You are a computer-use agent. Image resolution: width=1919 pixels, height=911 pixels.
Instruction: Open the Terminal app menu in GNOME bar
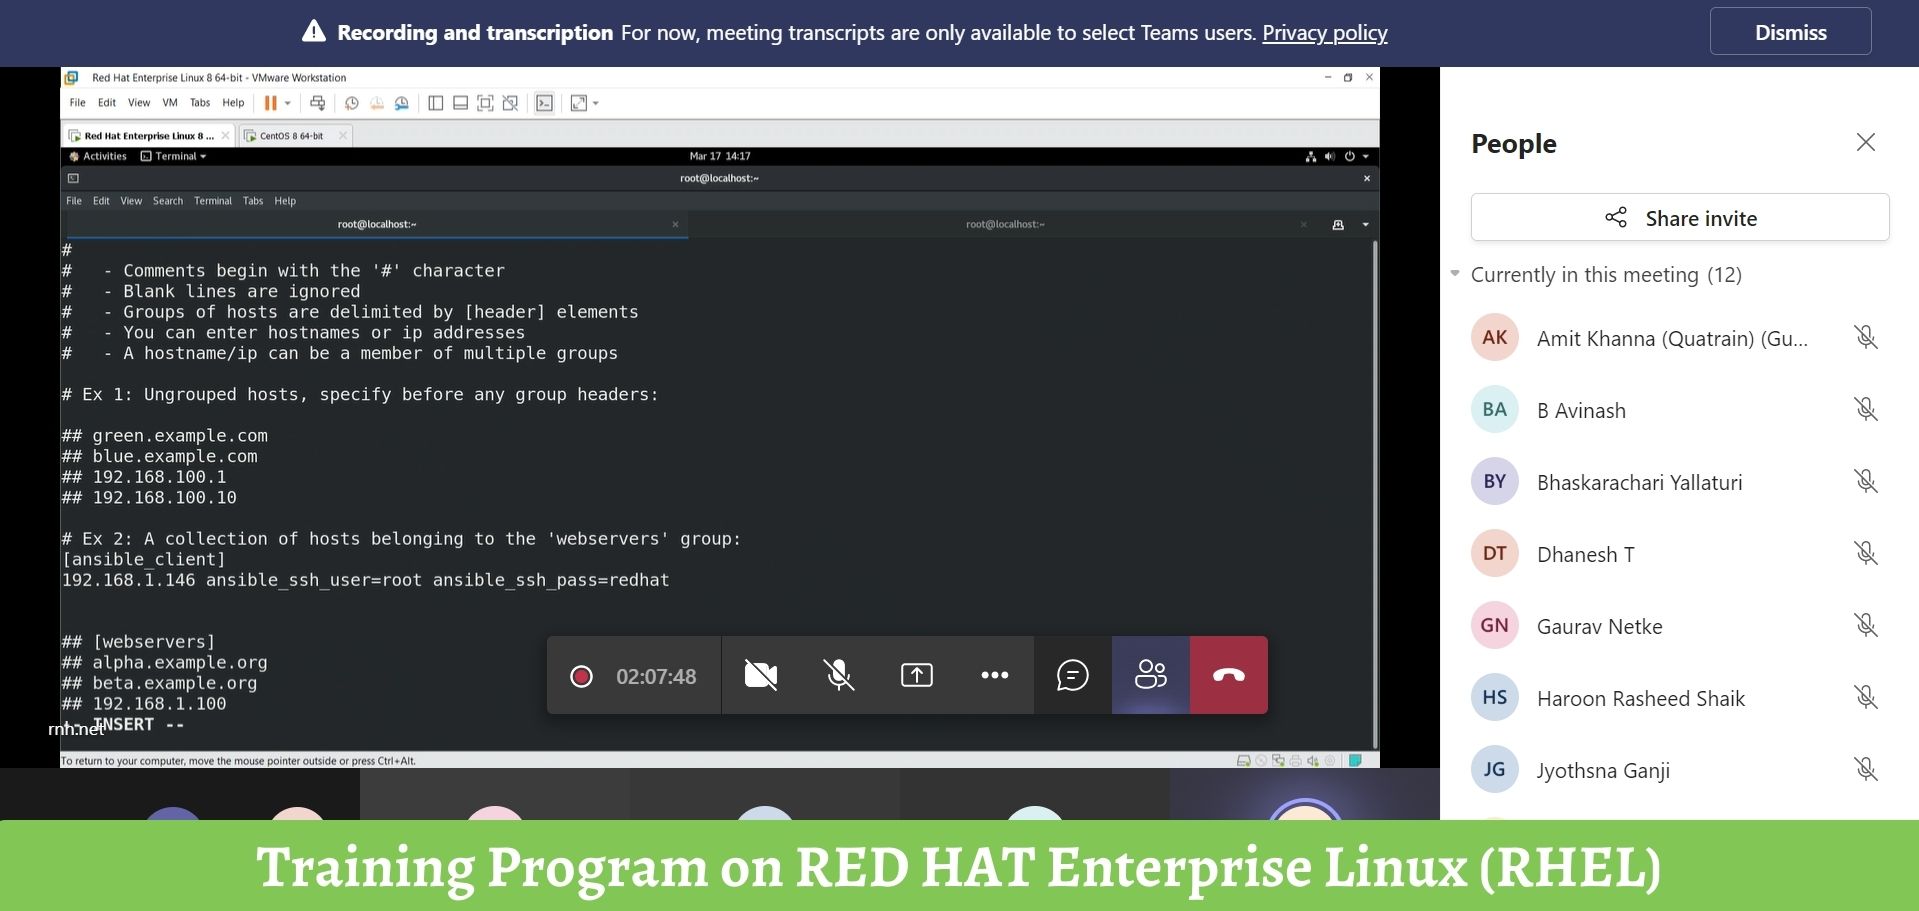point(174,156)
